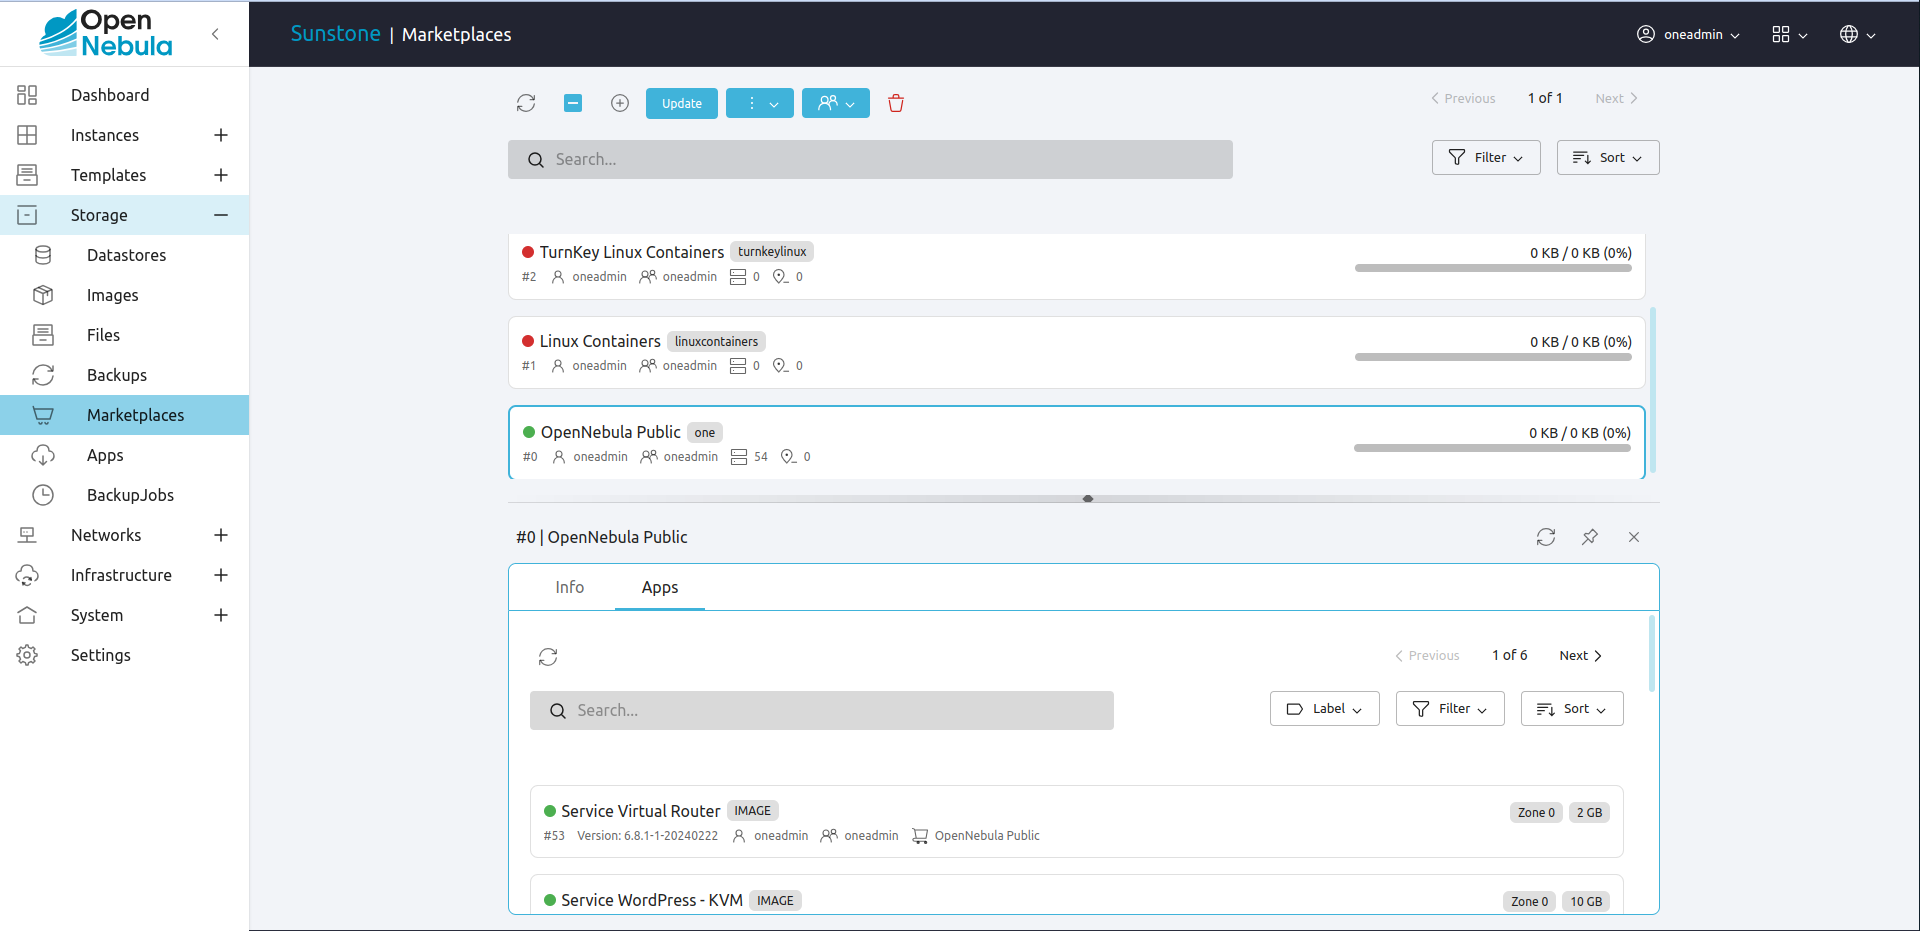
Task: Switch to the Apps tab
Action: 660,587
